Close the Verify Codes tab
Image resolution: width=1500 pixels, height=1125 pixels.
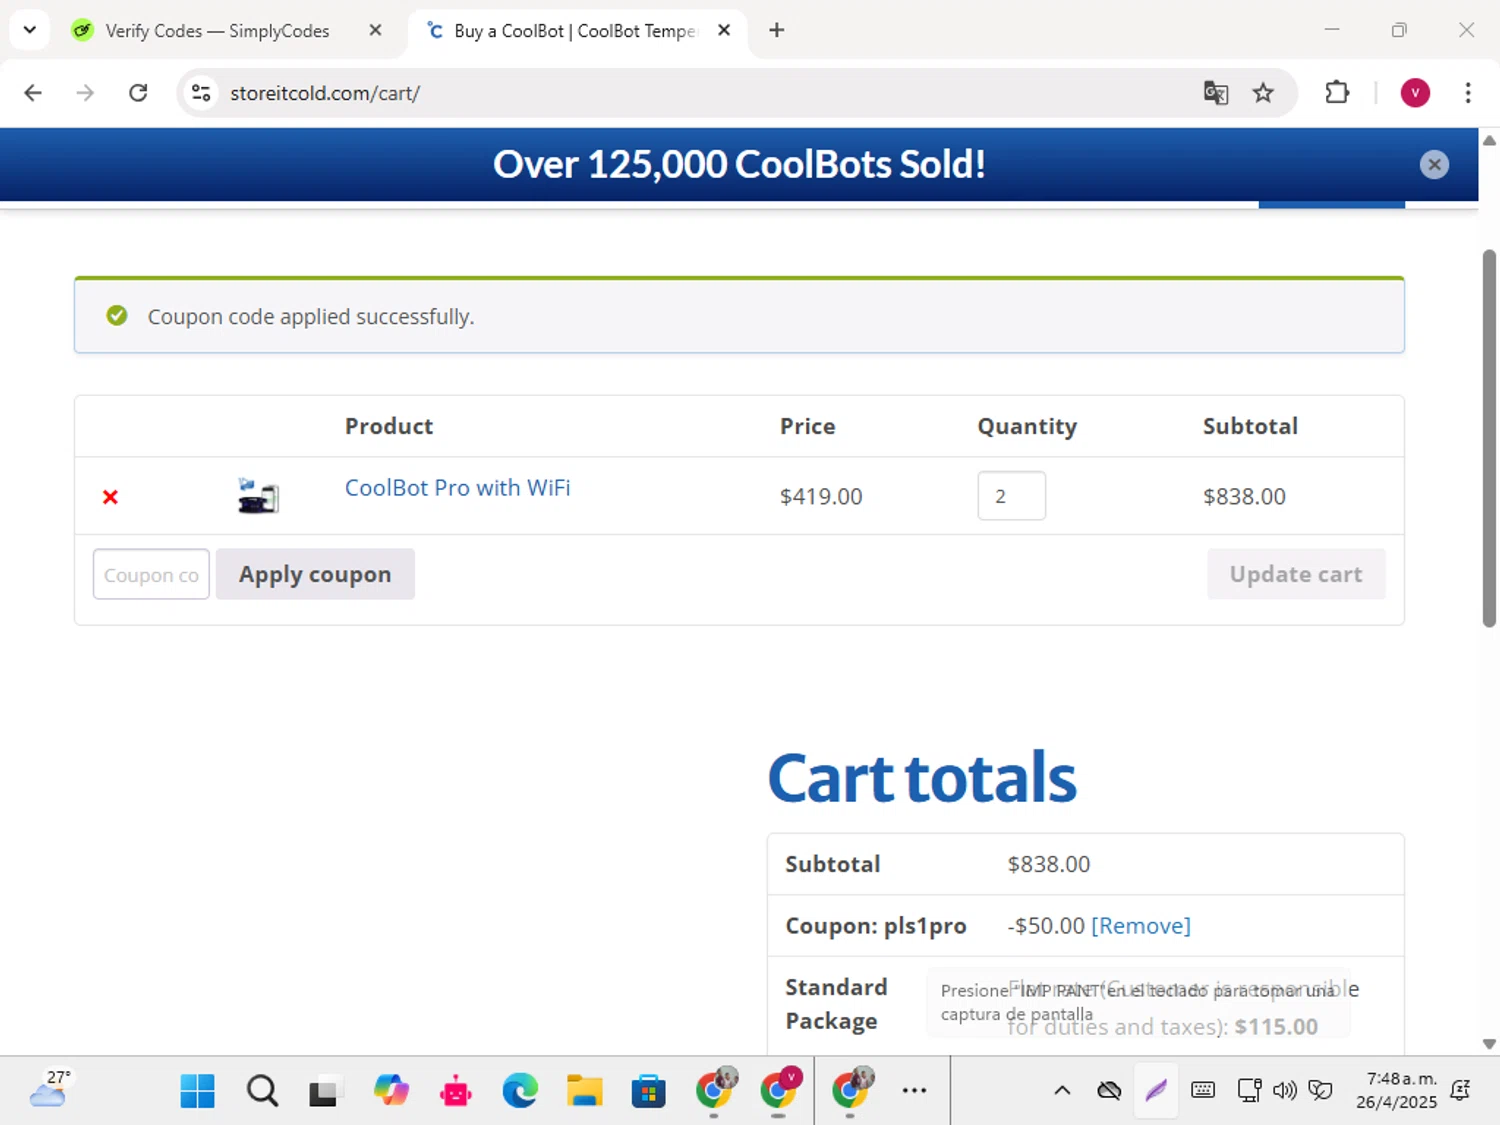click(x=375, y=30)
